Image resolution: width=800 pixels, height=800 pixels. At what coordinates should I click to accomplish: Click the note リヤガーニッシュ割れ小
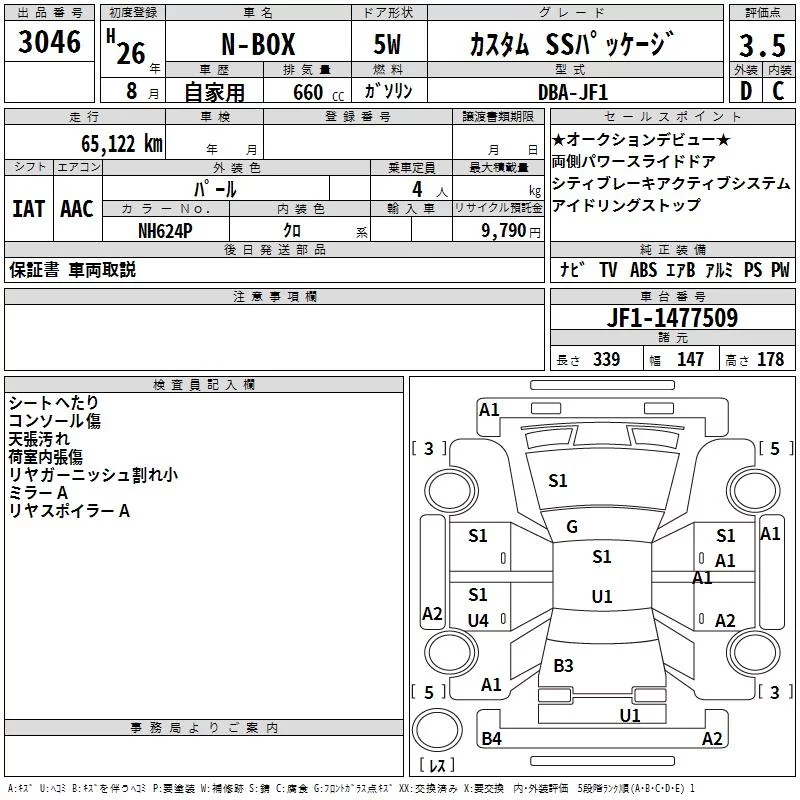coord(93,475)
